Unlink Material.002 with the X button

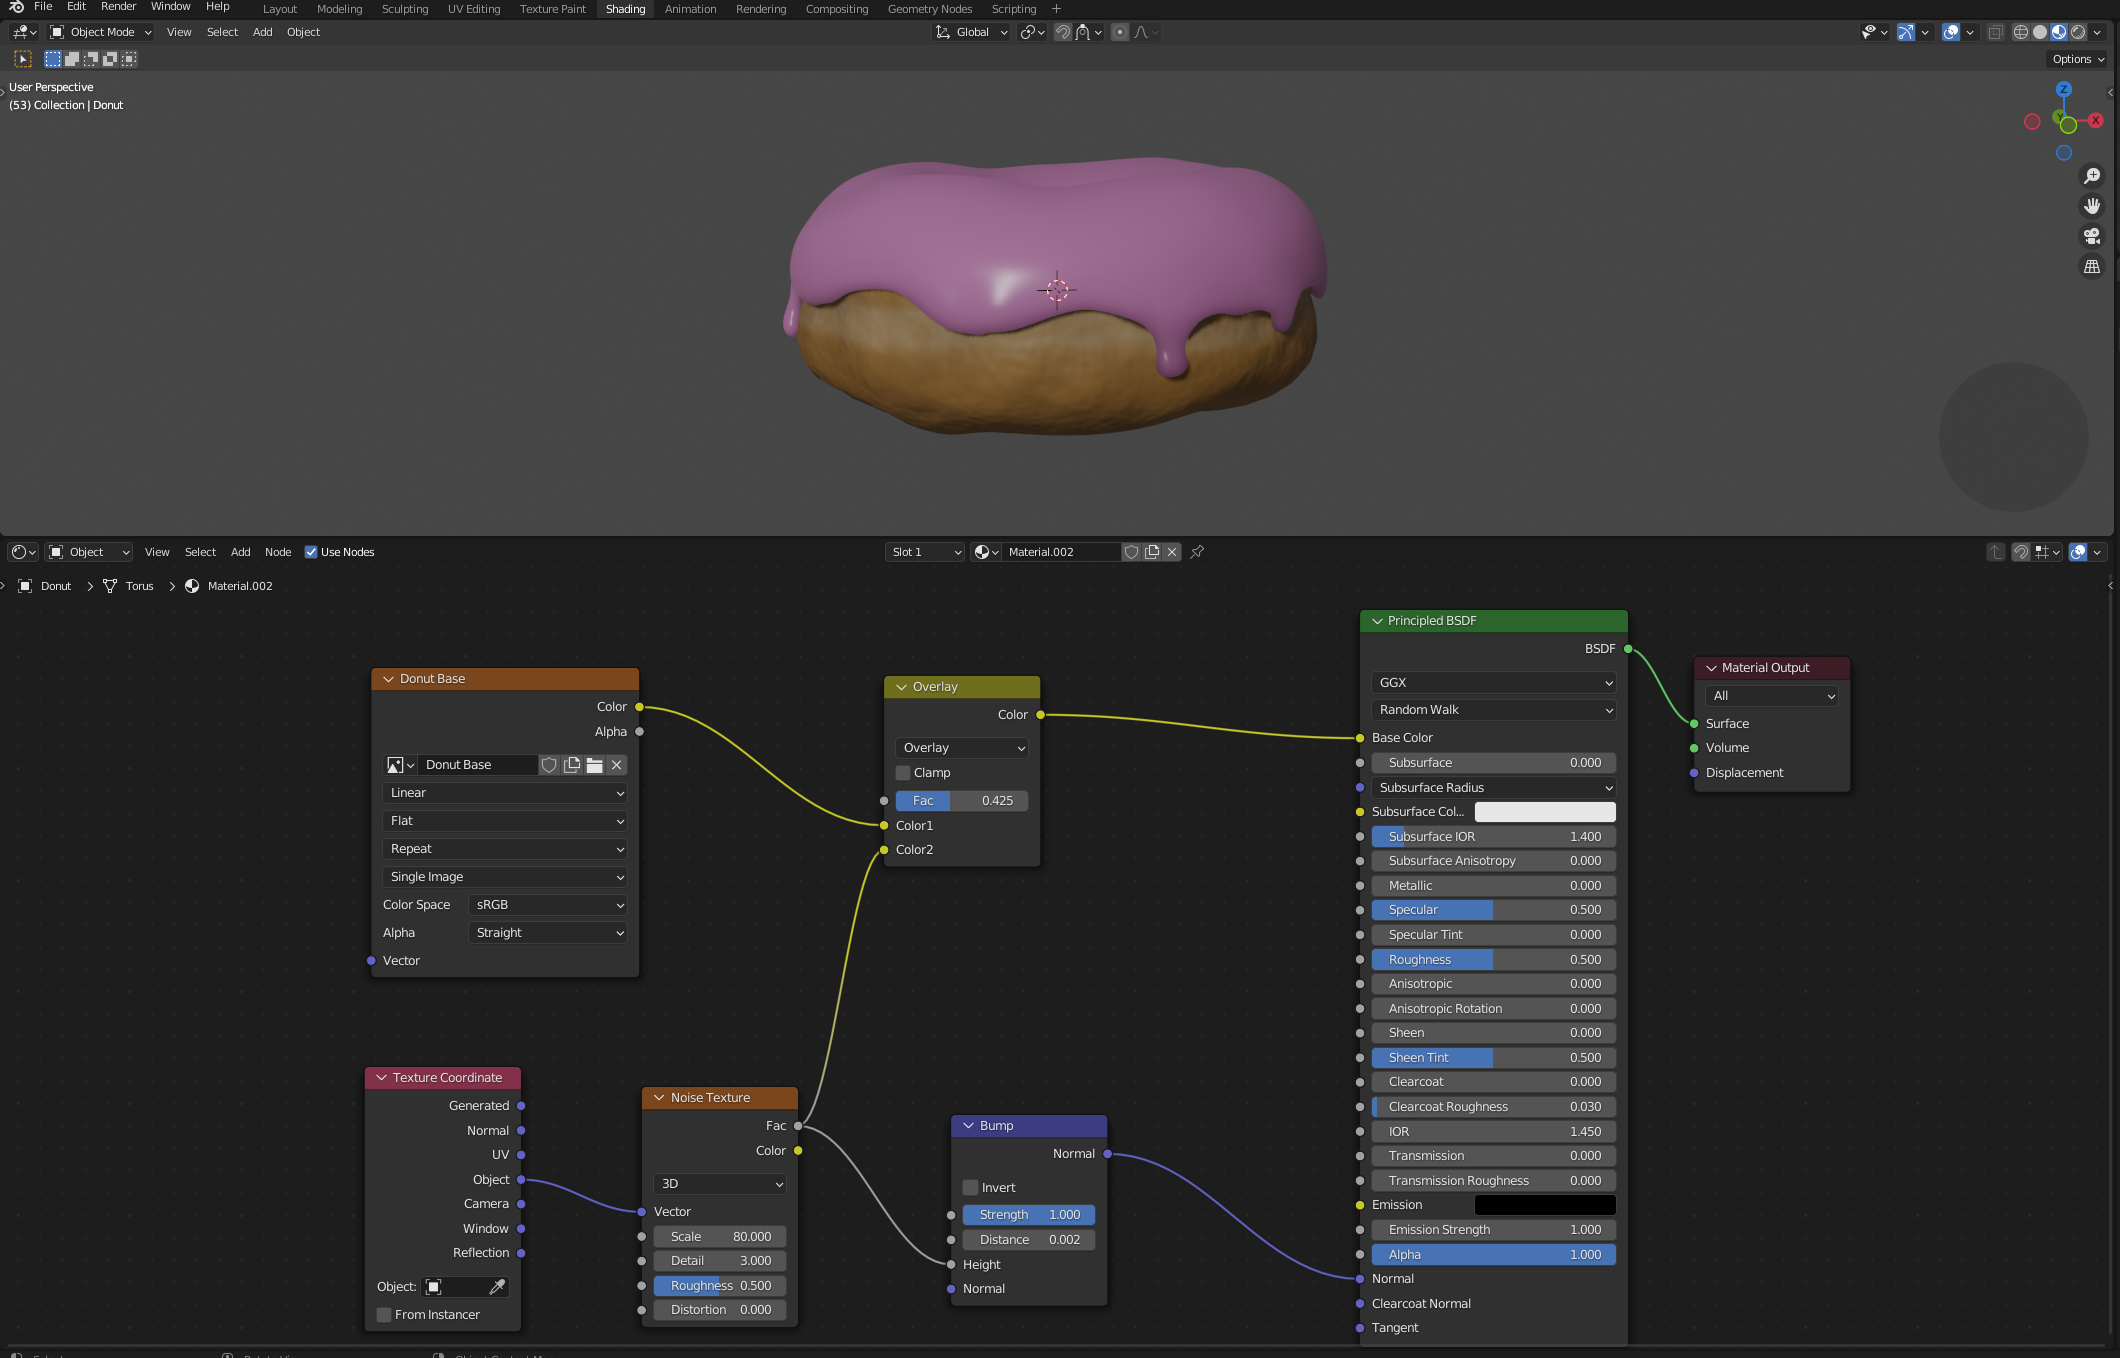point(1172,552)
